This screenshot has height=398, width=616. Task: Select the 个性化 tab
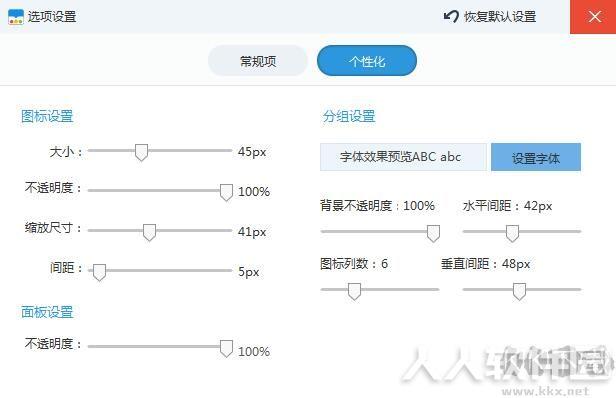[367, 61]
